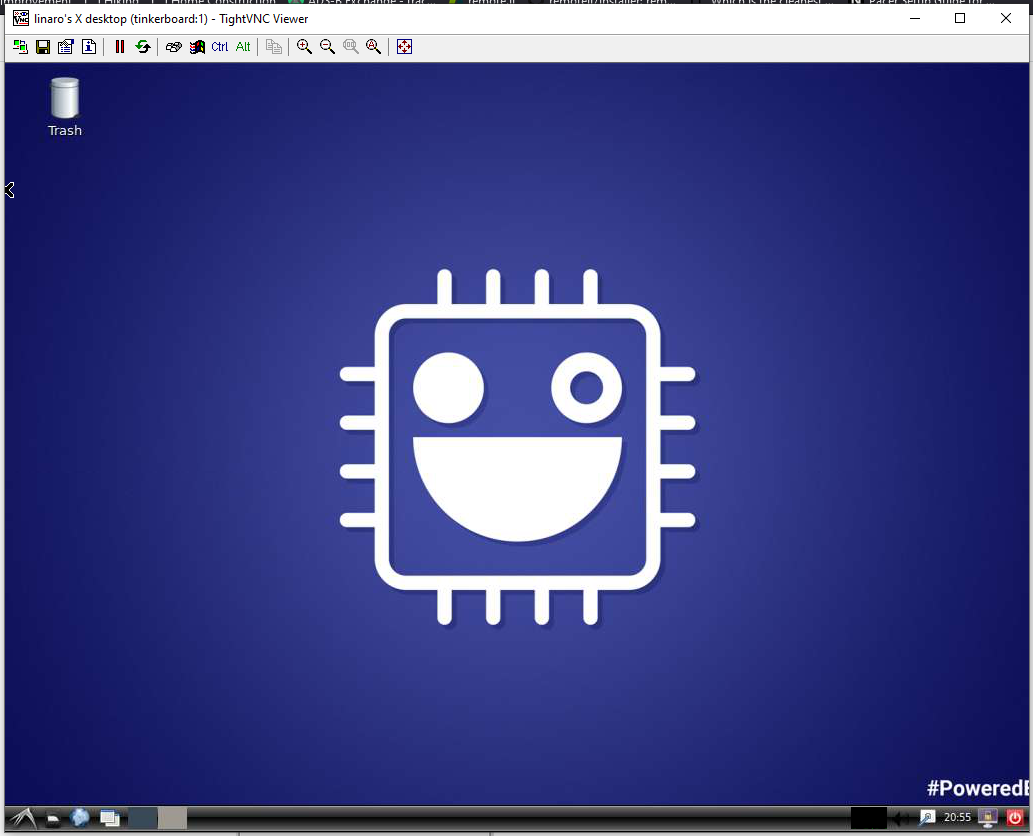Open the volume speaker control
The height and width of the screenshot is (836, 1033).
coord(900,818)
